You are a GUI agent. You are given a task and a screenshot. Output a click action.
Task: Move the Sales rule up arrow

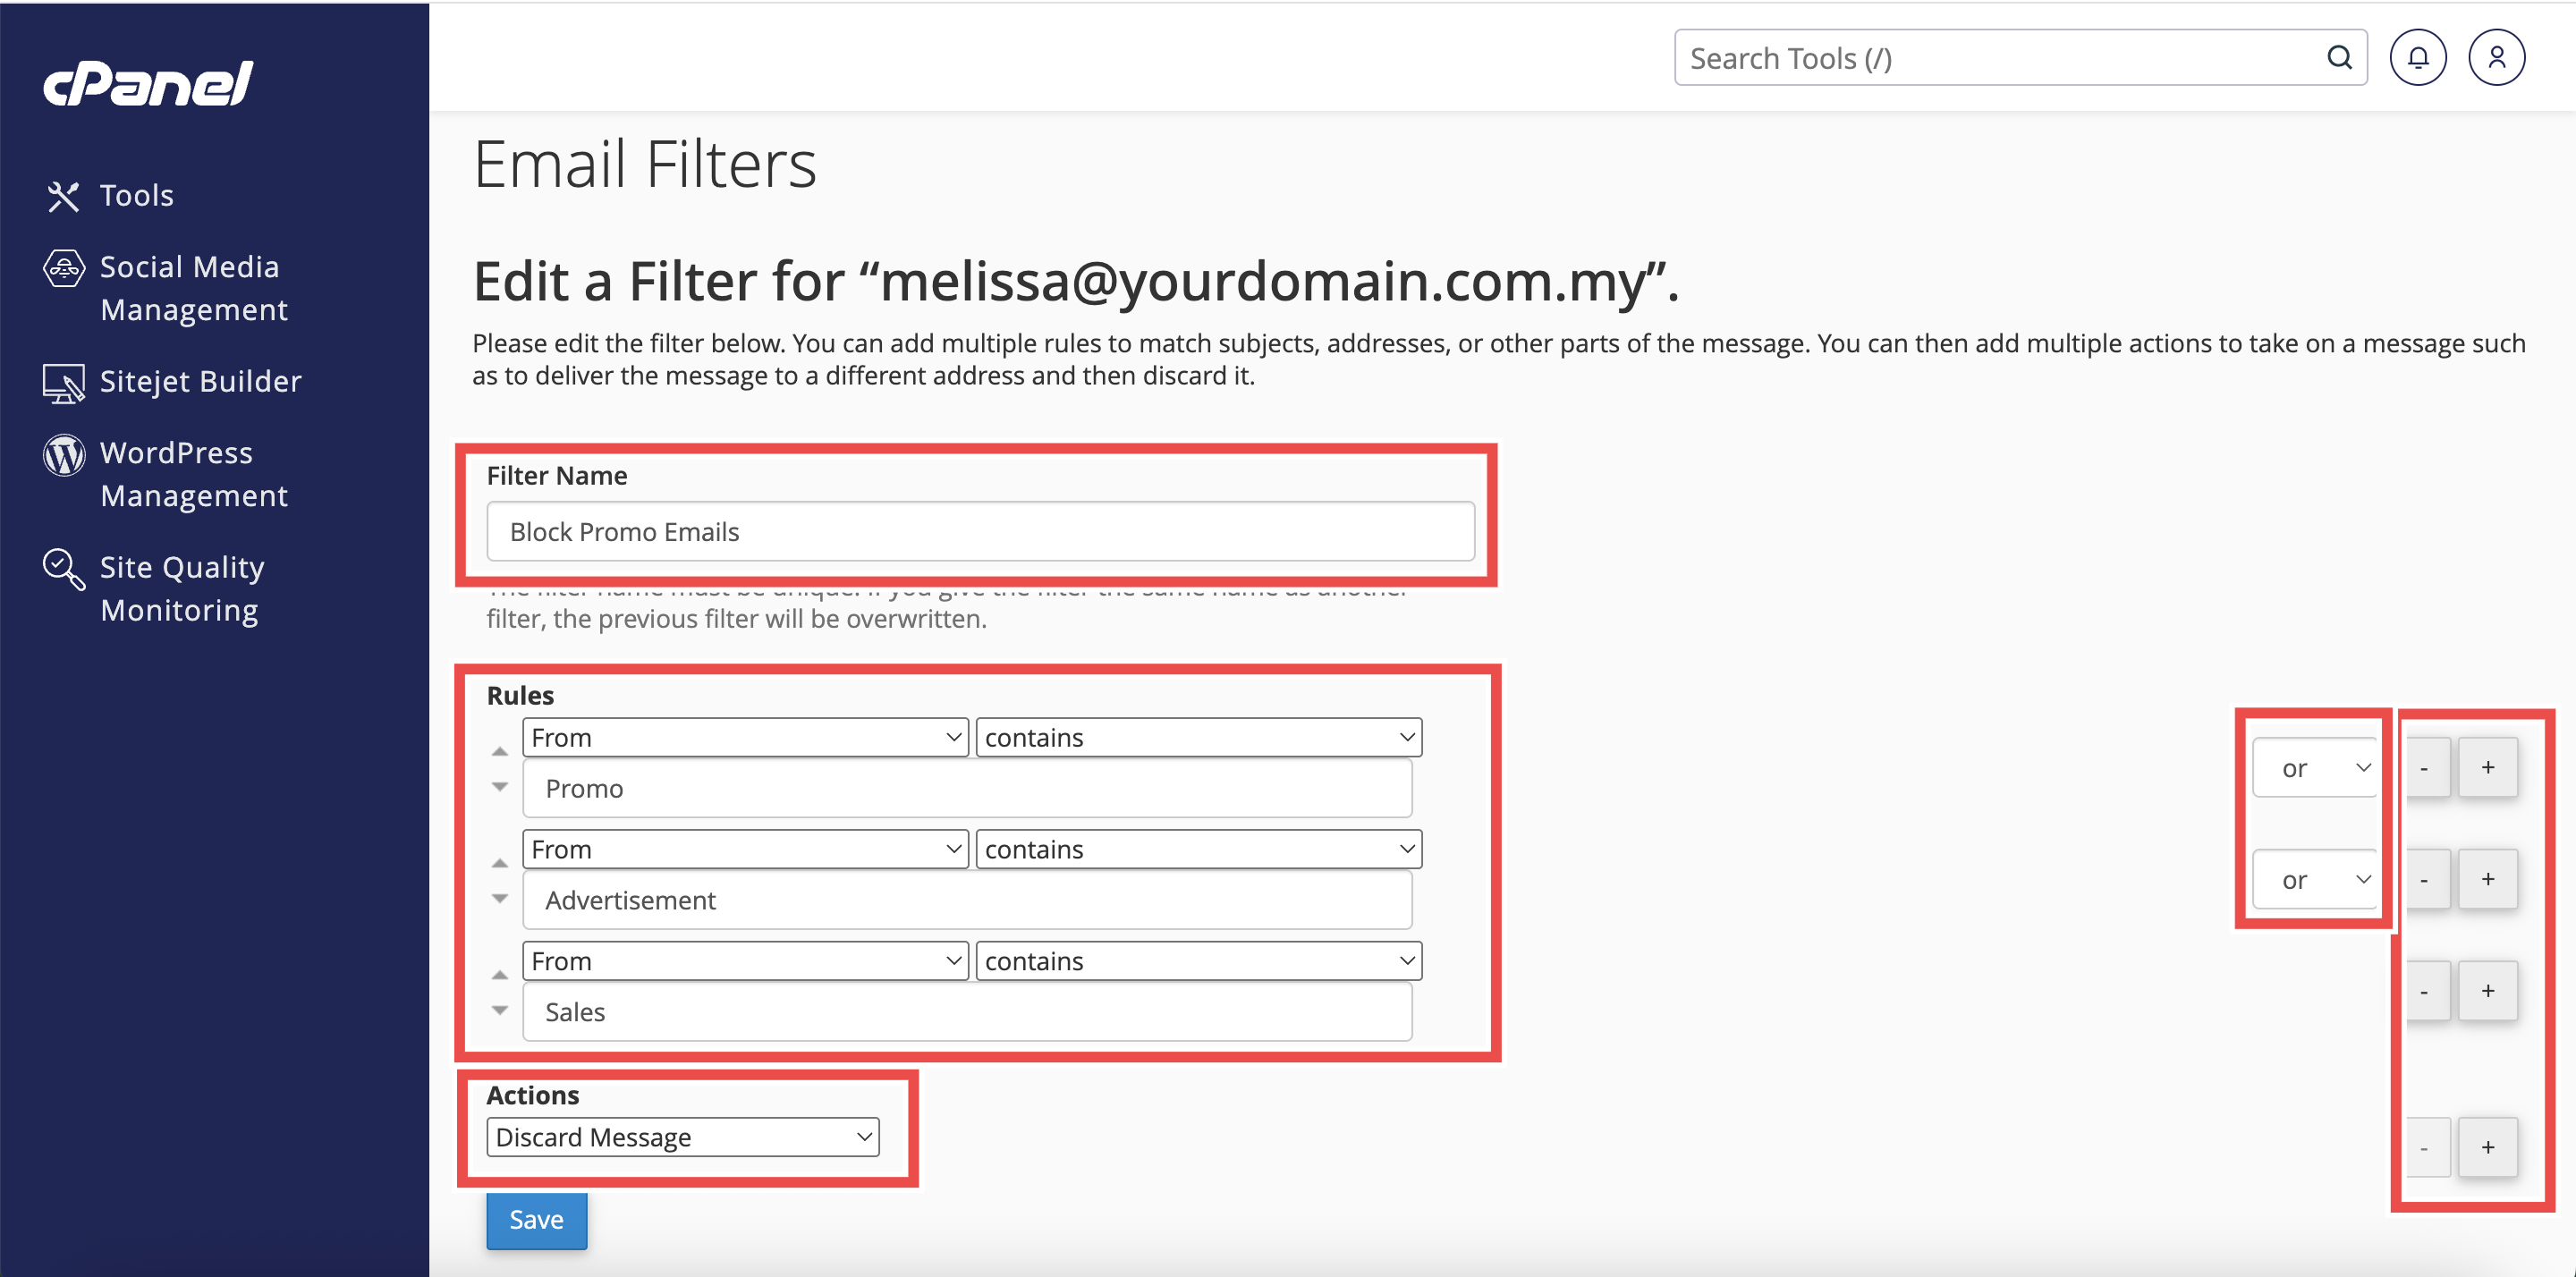coord(500,974)
